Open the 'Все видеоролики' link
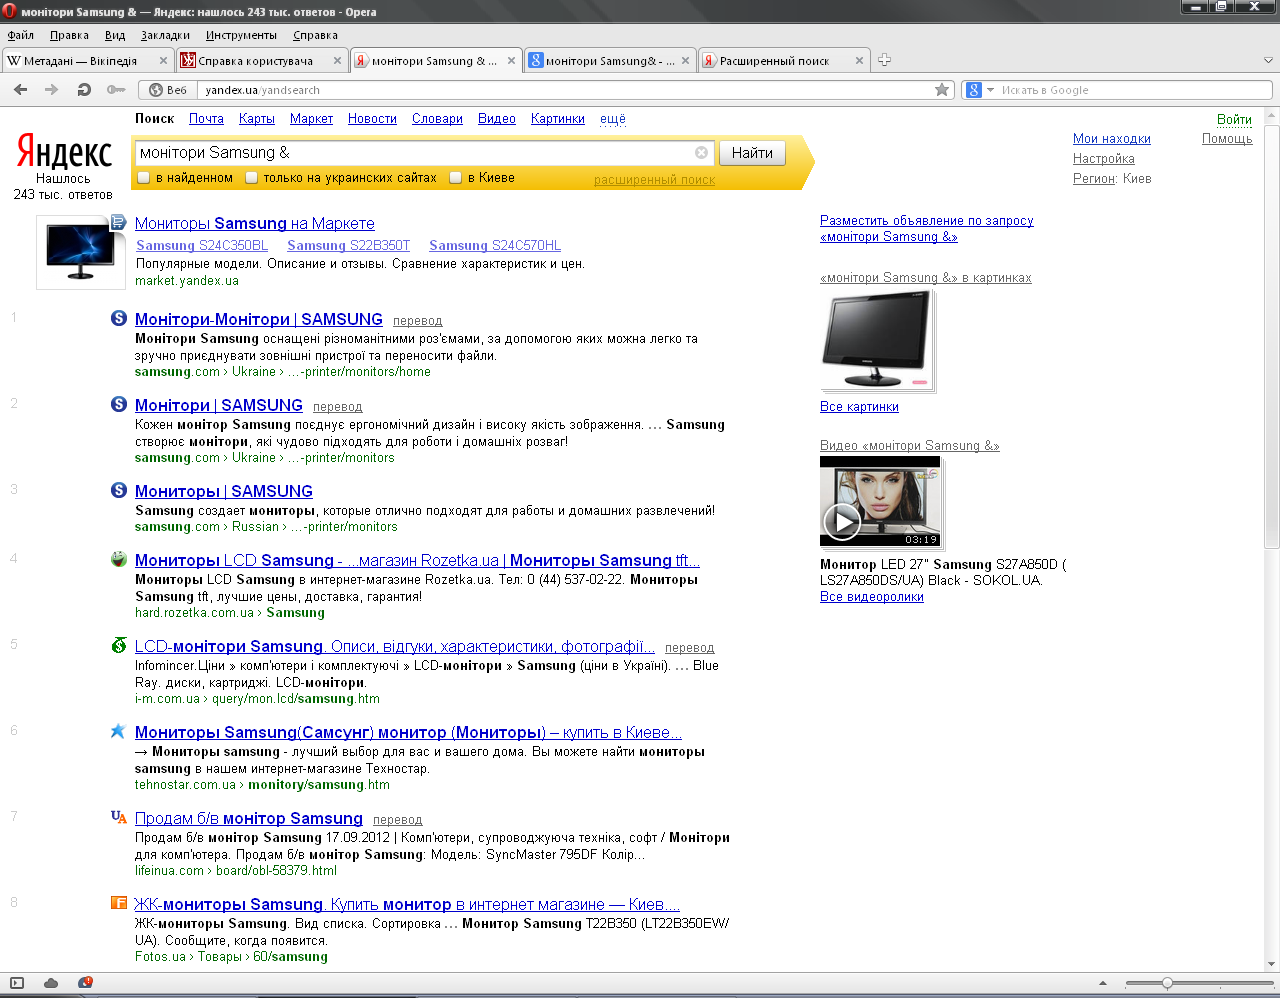Viewport: 1280px width, 998px height. 872,596
